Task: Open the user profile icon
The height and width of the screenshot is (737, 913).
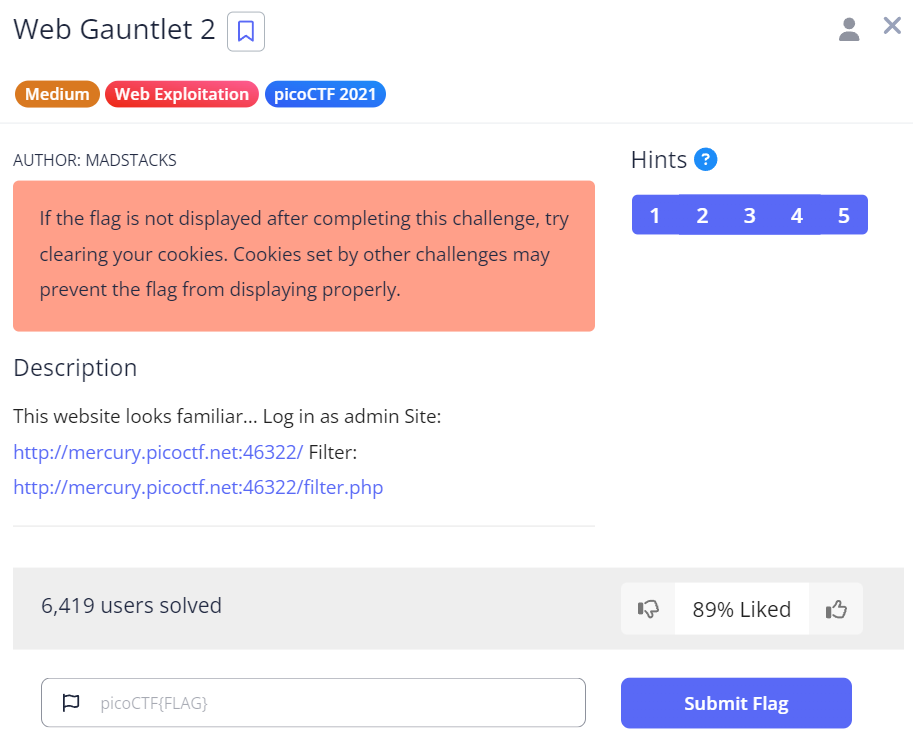Action: tap(849, 30)
